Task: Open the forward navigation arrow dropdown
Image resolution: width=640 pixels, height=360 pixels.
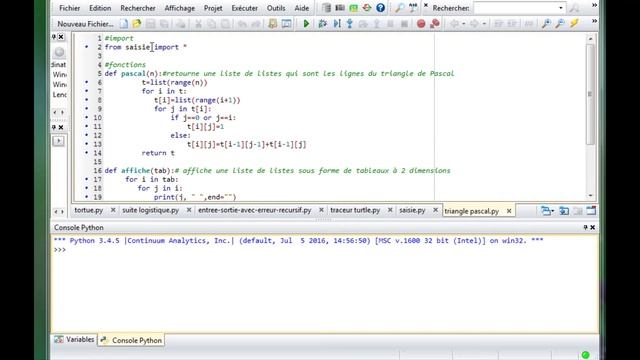Action: click(484, 24)
